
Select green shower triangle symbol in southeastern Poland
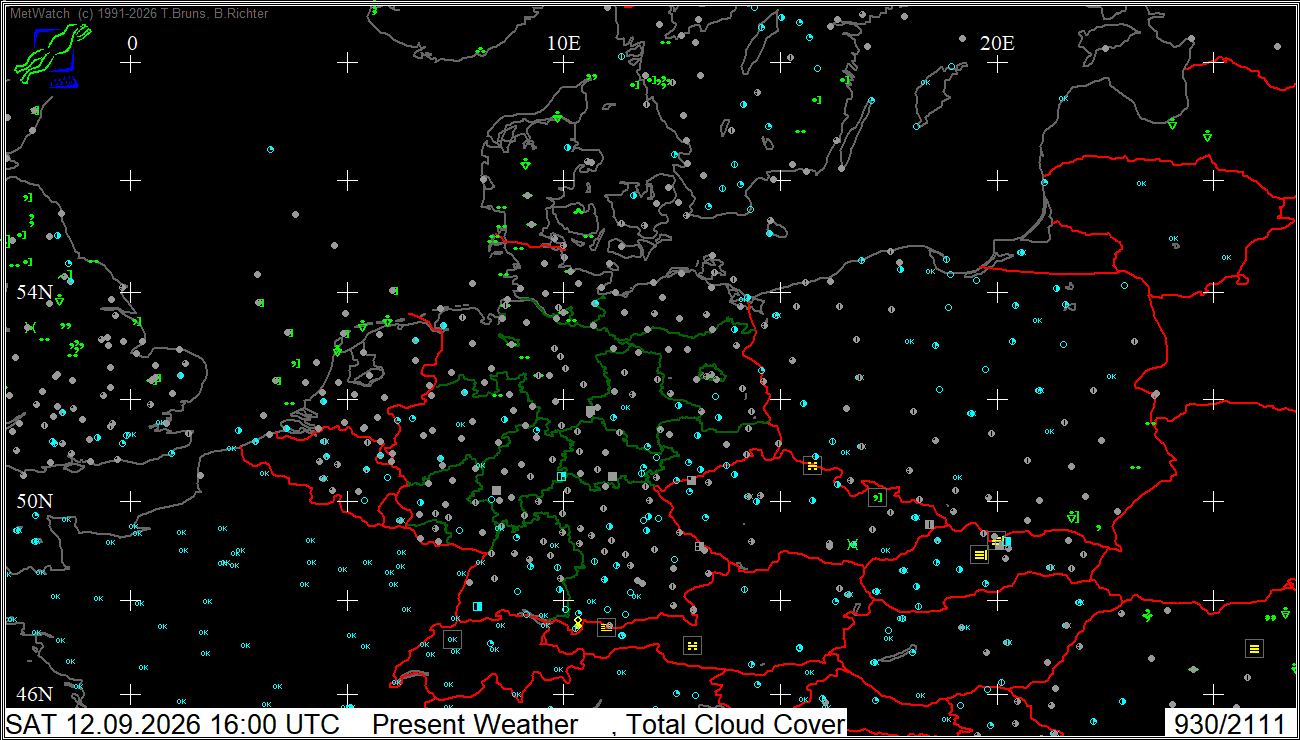pyautogui.click(x=1073, y=517)
